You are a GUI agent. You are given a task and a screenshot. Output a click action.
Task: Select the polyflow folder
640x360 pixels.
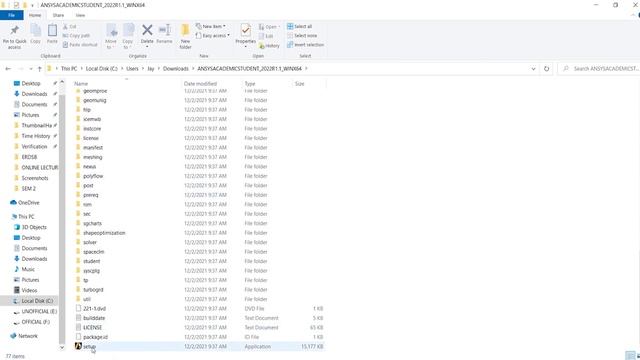tap(199, 176)
